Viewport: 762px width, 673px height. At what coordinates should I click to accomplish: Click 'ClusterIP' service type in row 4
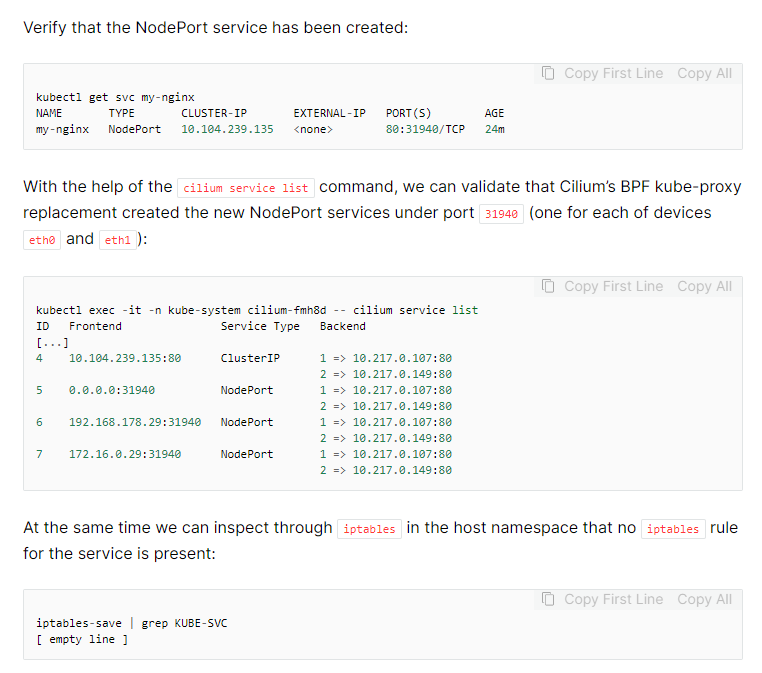250,358
